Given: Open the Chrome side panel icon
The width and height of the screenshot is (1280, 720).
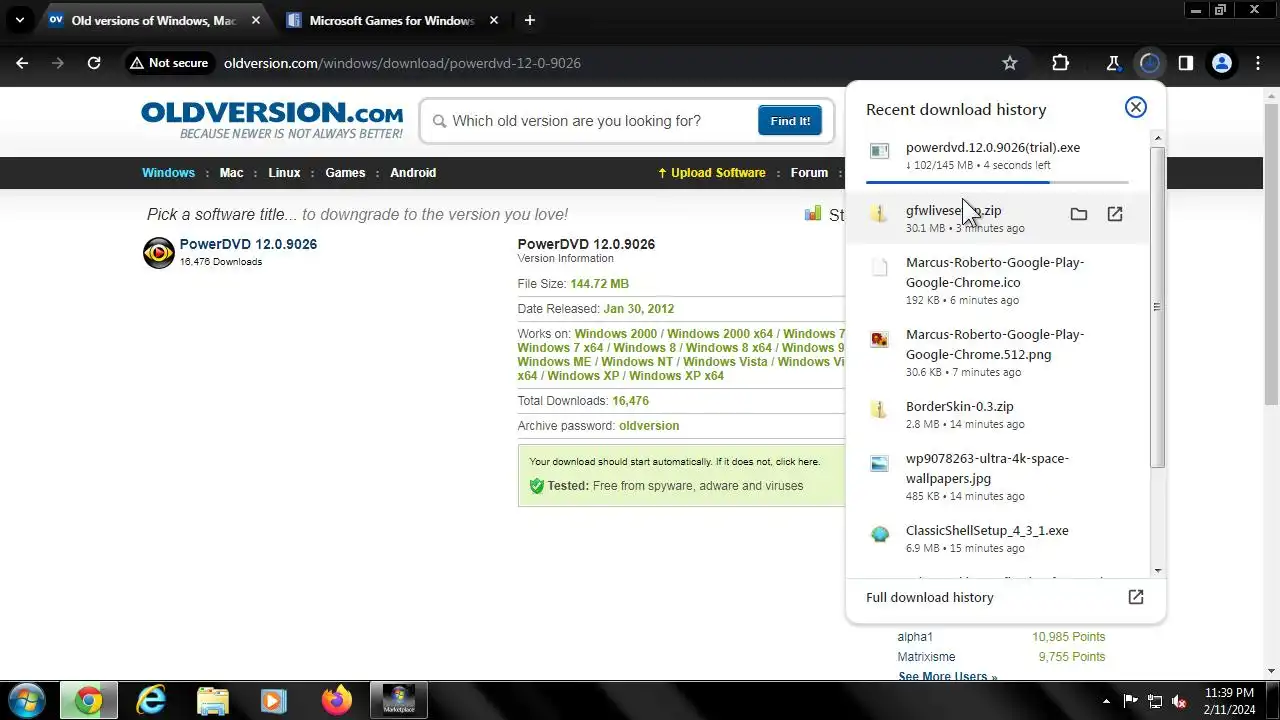Looking at the screenshot, I should pos(1185,63).
